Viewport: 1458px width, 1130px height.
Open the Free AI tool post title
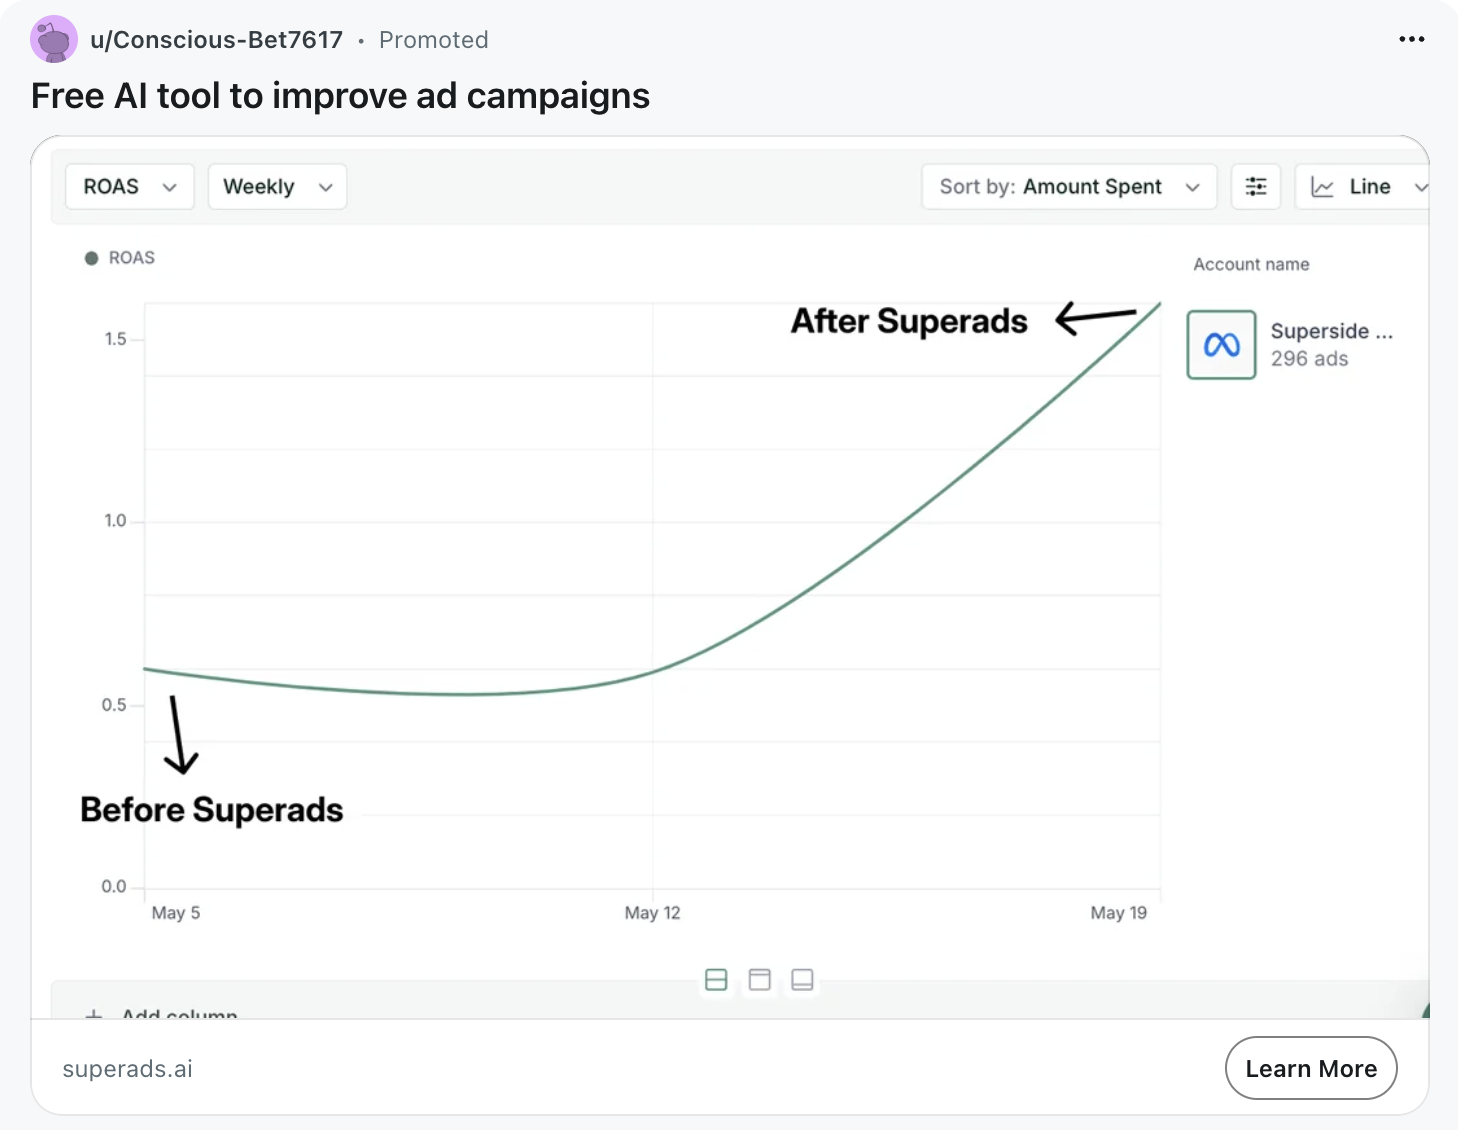pyautogui.click(x=340, y=95)
